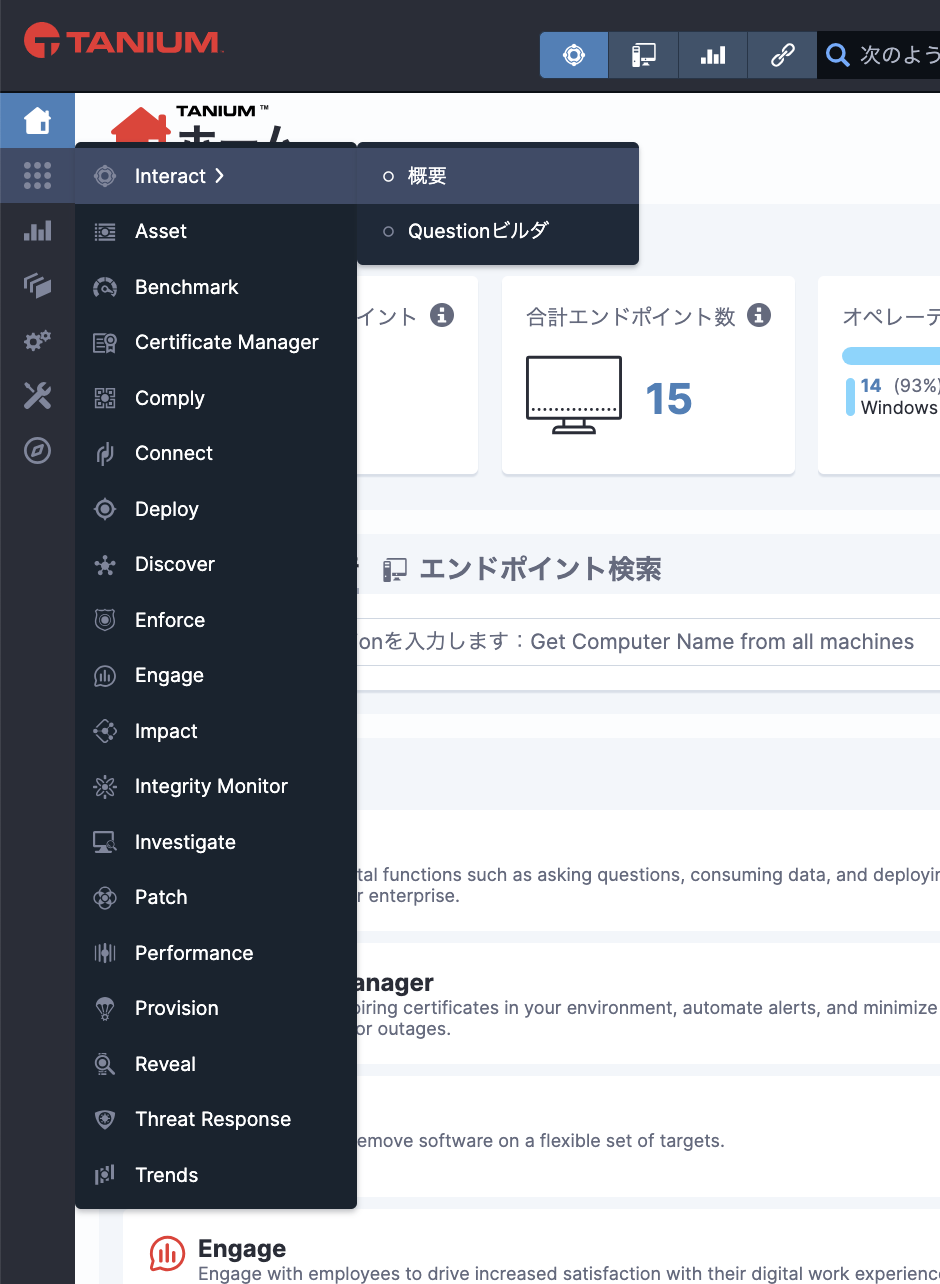The height and width of the screenshot is (1284, 940).
Task: Launch Threat Response from the menu
Action: click(x=216, y=1119)
